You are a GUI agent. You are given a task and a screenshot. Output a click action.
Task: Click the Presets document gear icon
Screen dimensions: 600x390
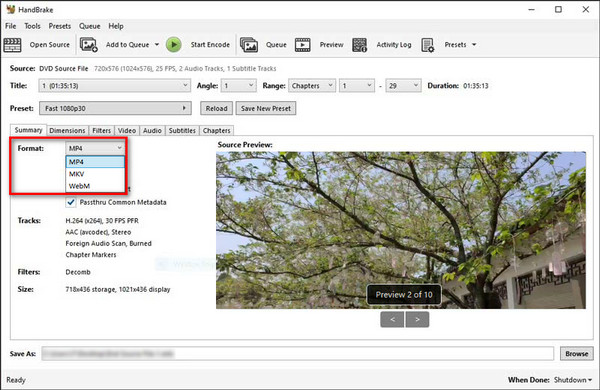pyautogui.click(x=427, y=45)
